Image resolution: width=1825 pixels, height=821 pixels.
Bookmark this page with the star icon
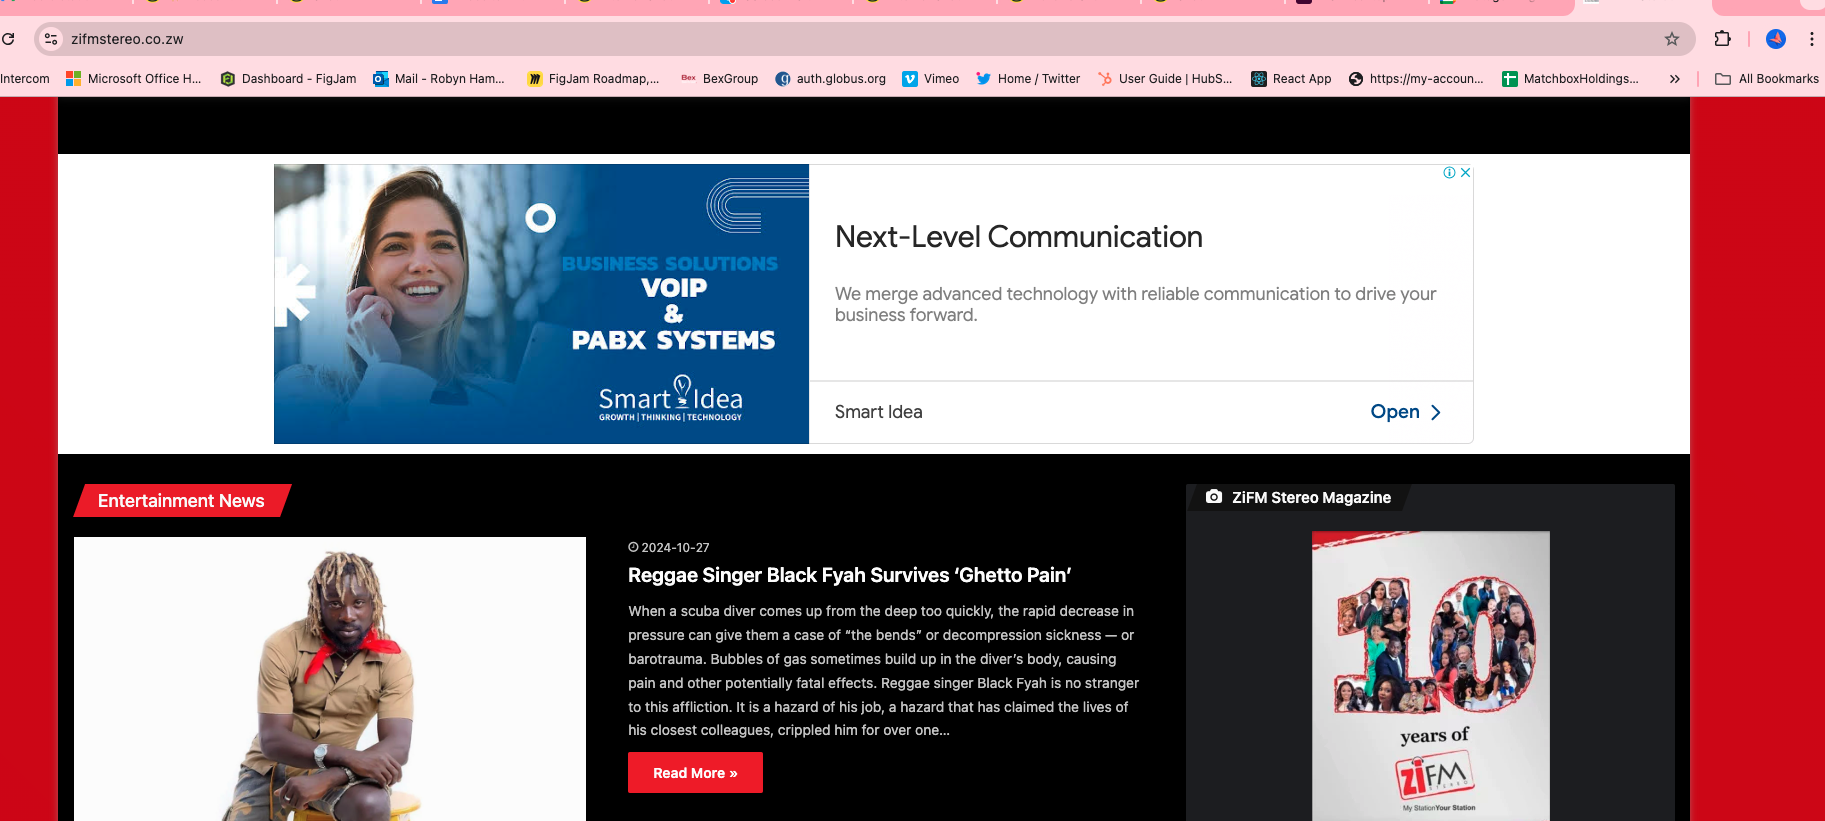(x=1671, y=39)
